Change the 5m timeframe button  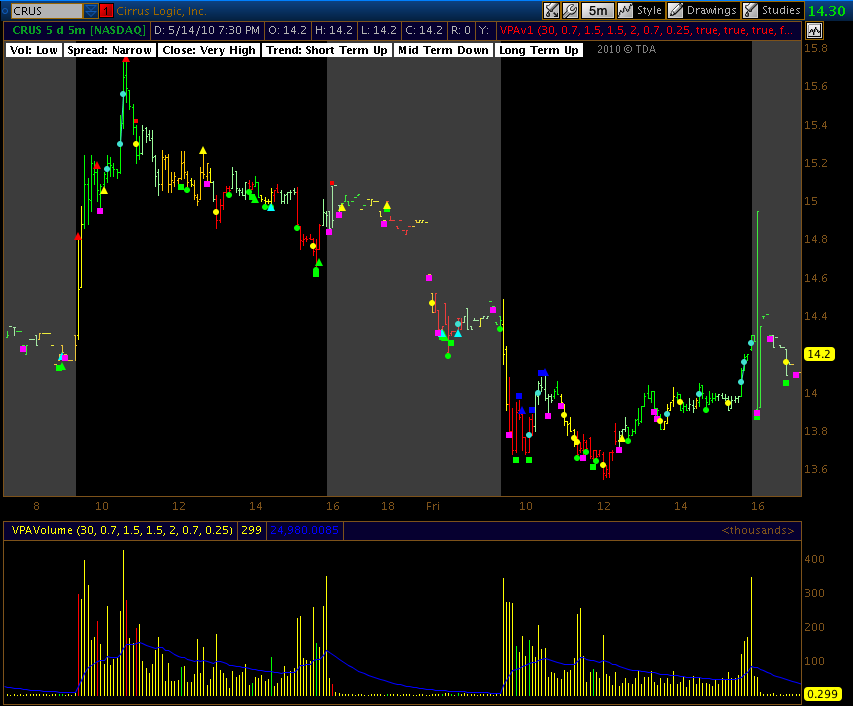[x=598, y=10]
